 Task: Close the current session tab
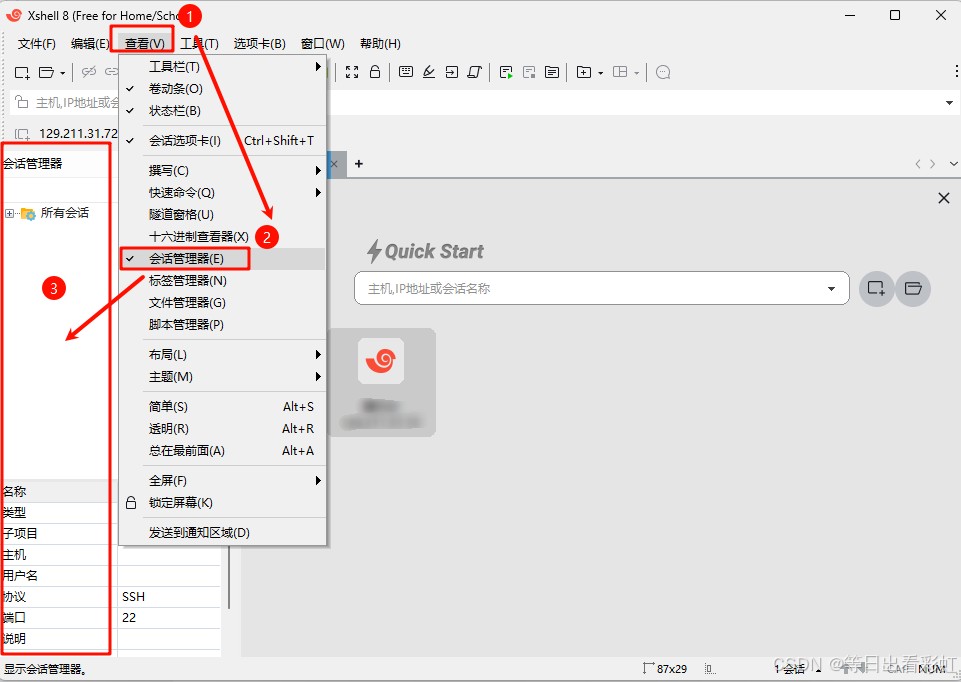coord(334,164)
